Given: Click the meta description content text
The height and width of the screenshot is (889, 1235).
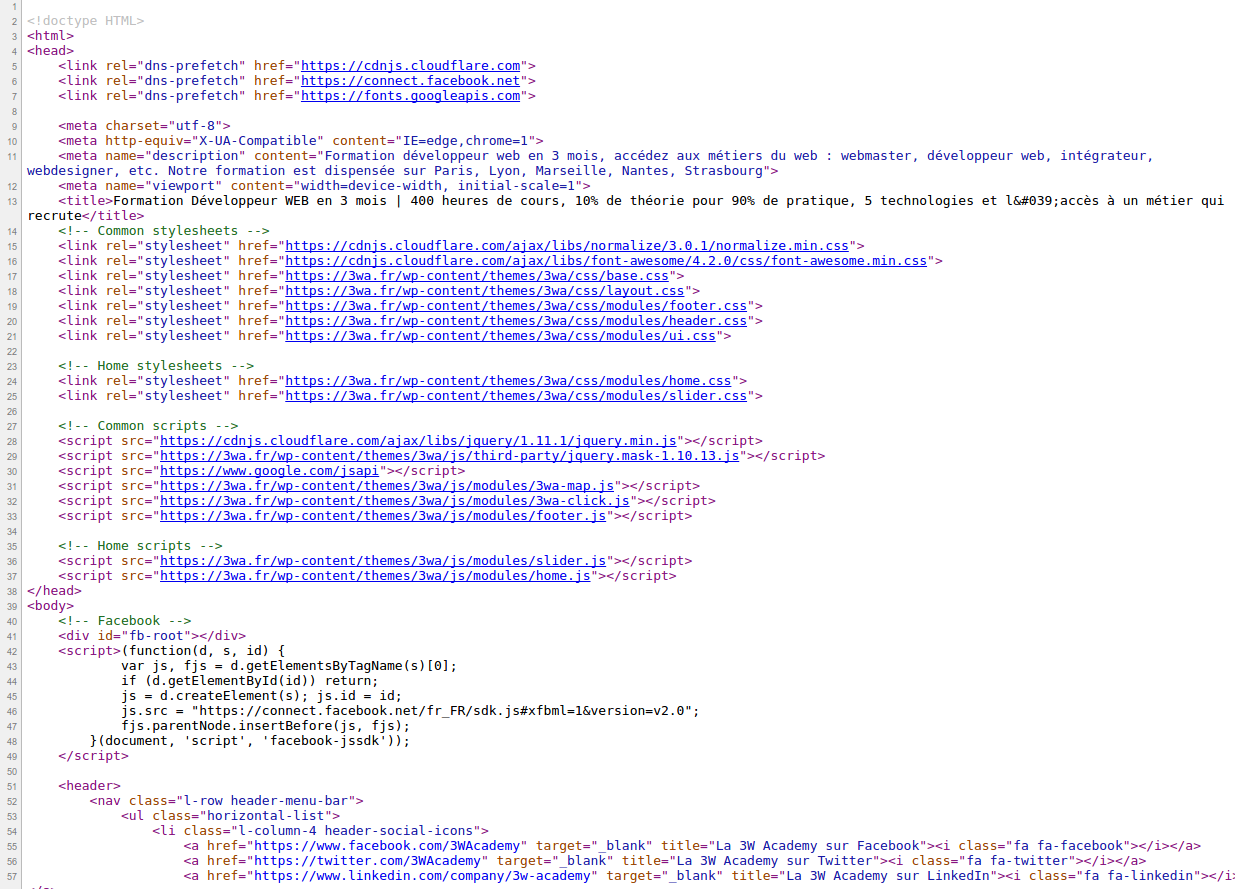Looking at the screenshot, I should 590,163.
